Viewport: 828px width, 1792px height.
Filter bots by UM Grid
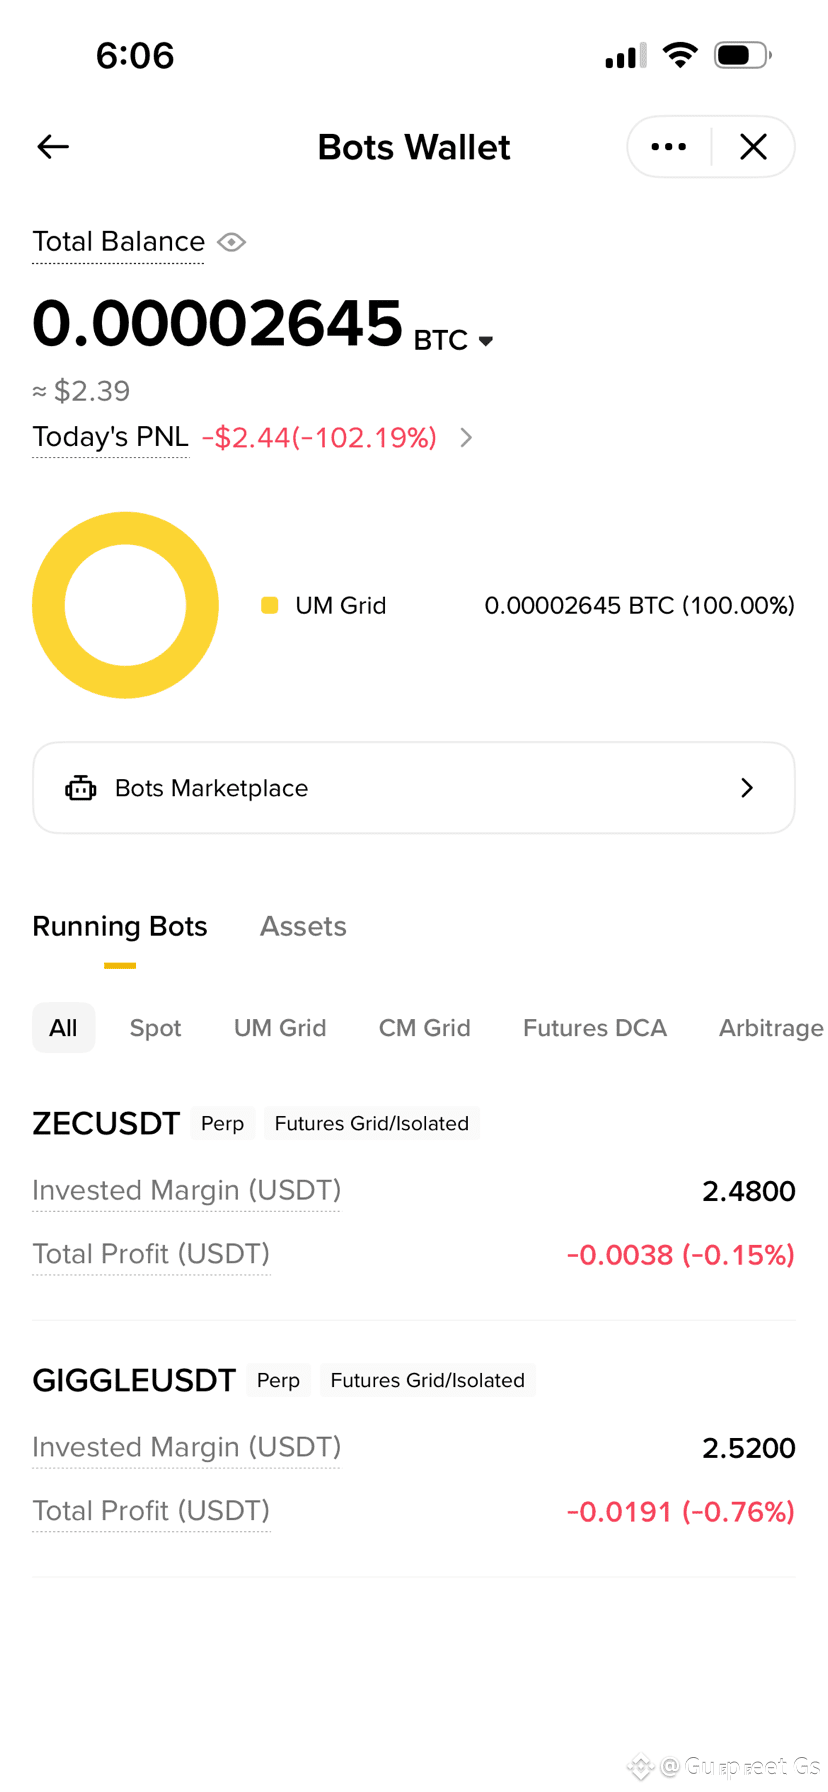[280, 1028]
